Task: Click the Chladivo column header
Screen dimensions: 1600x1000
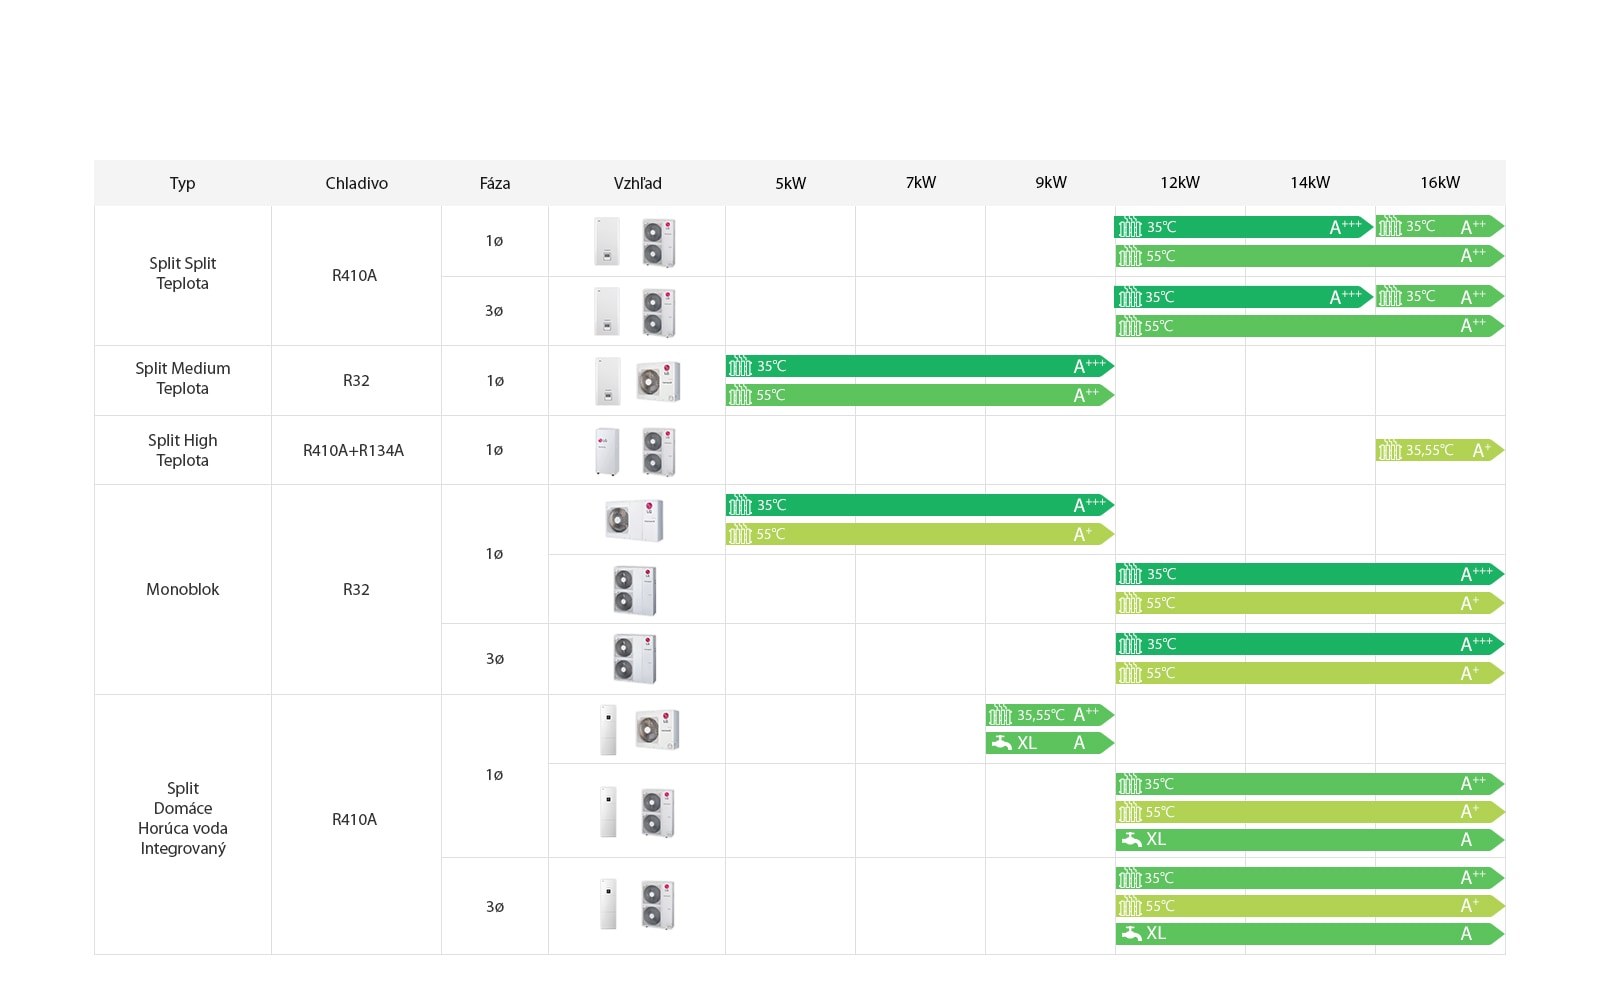Action: [356, 183]
